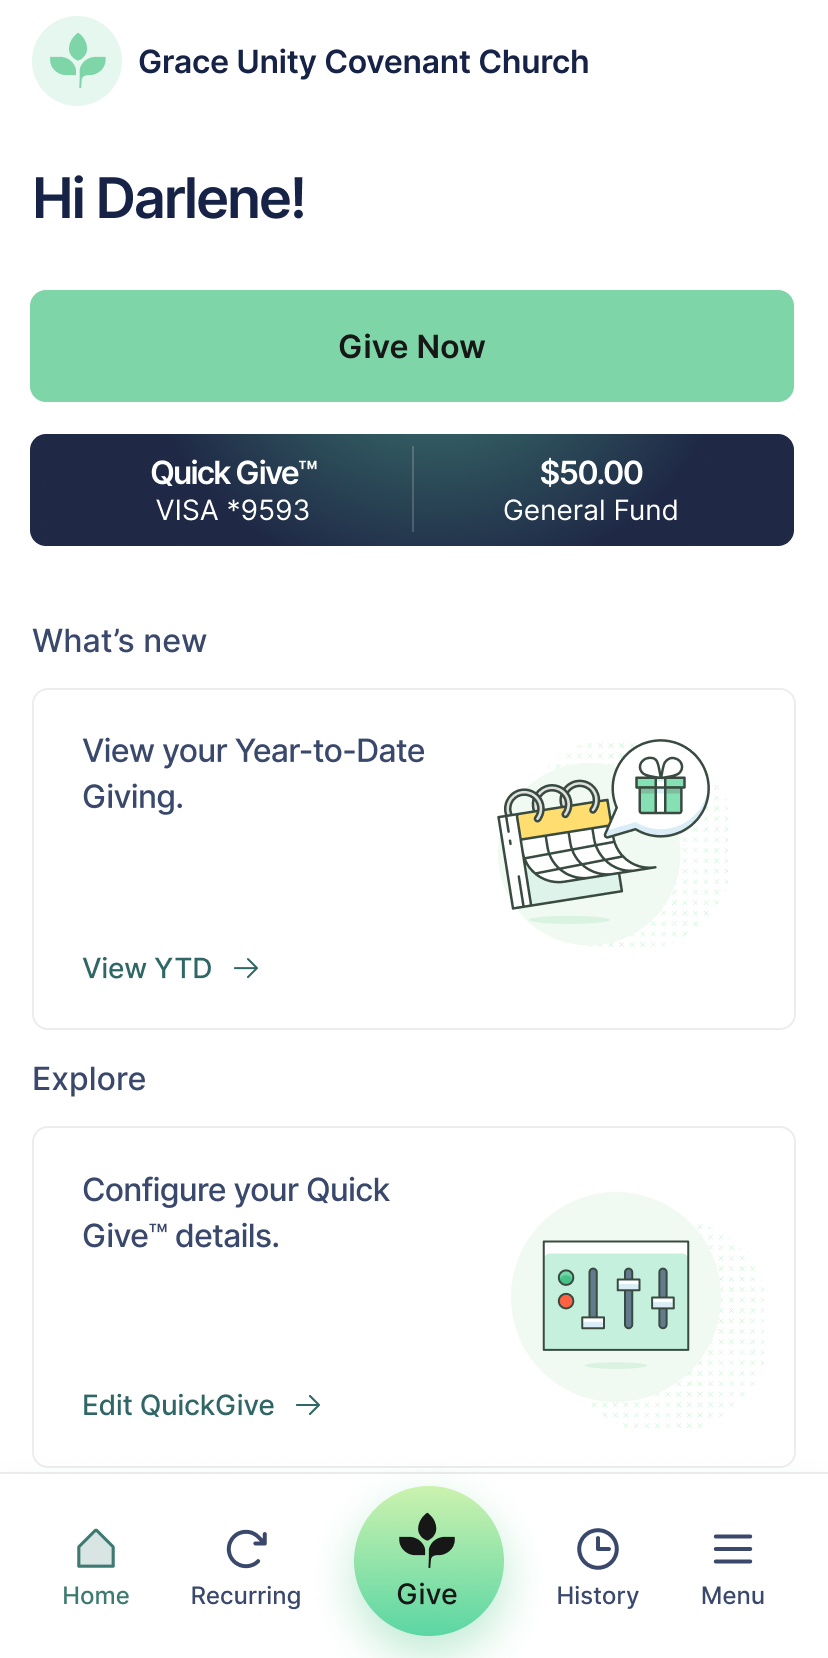This screenshot has width=828, height=1658.
Task: Open the History clock icon
Action: 598,1549
